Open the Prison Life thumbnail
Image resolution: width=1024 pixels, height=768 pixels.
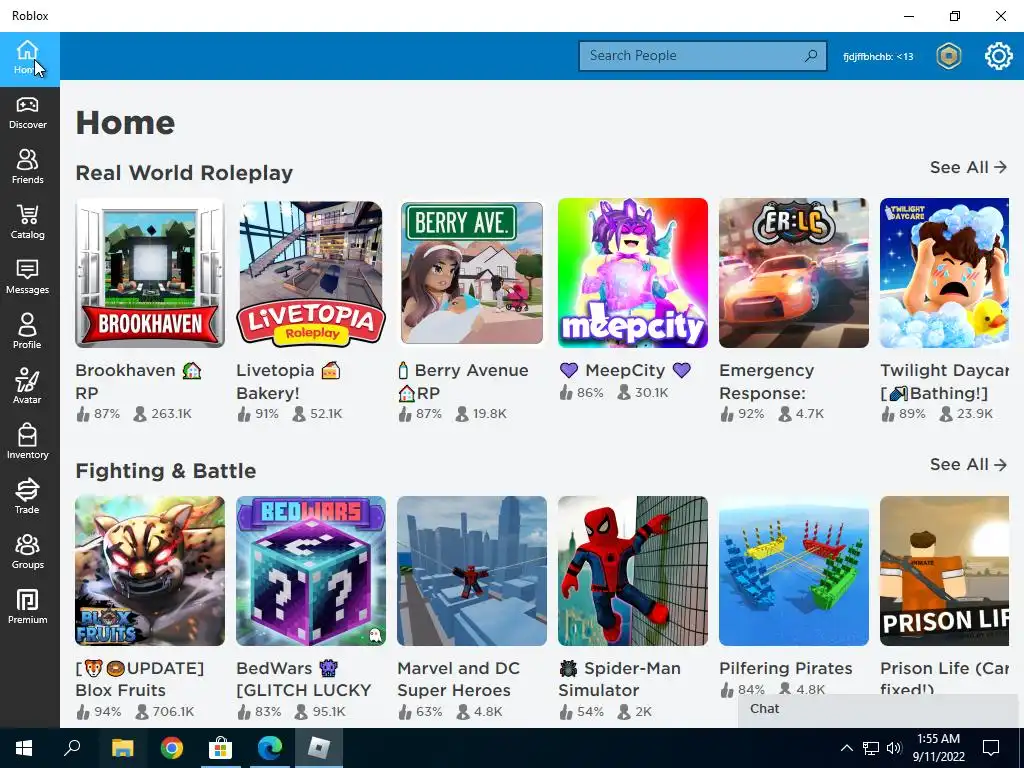[944, 571]
